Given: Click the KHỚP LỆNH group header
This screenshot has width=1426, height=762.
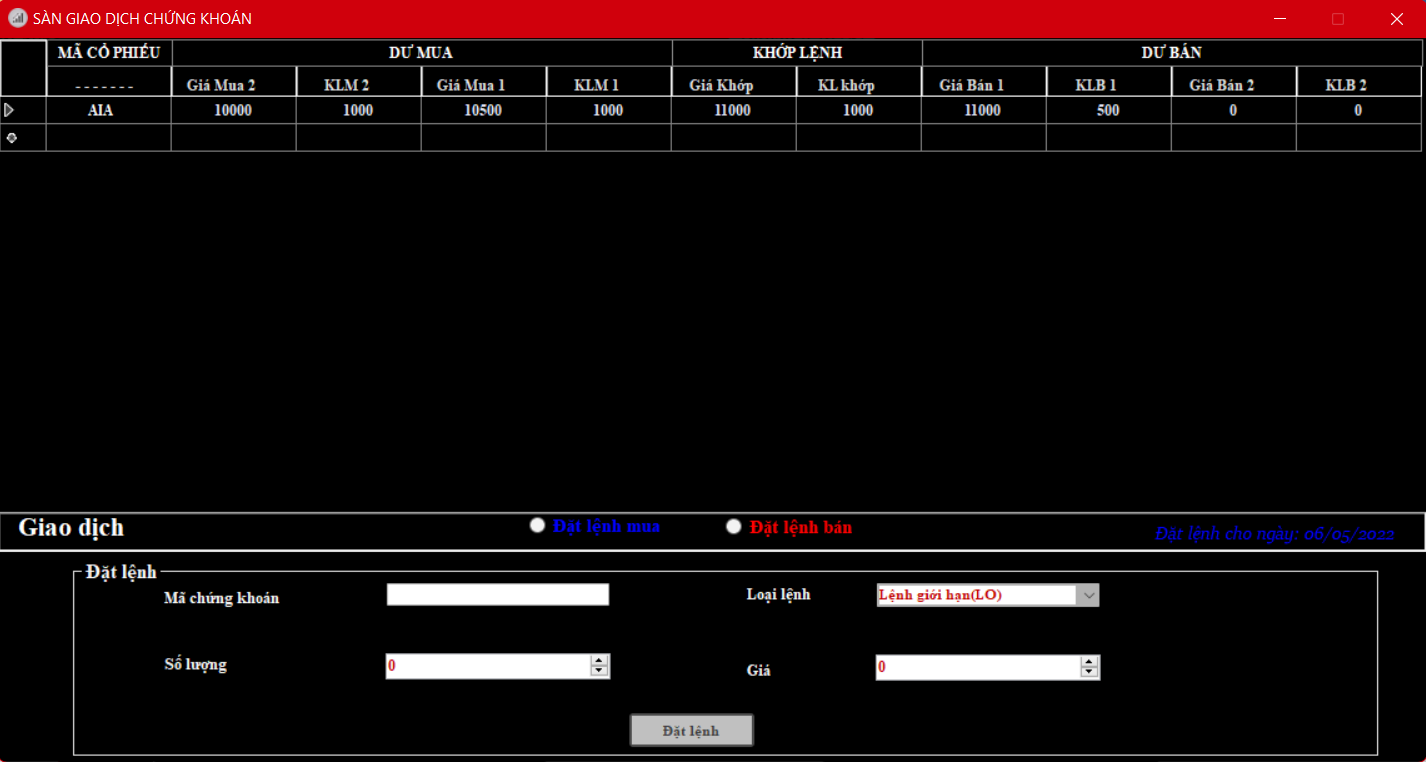Looking at the screenshot, I should pyautogui.click(x=797, y=53).
